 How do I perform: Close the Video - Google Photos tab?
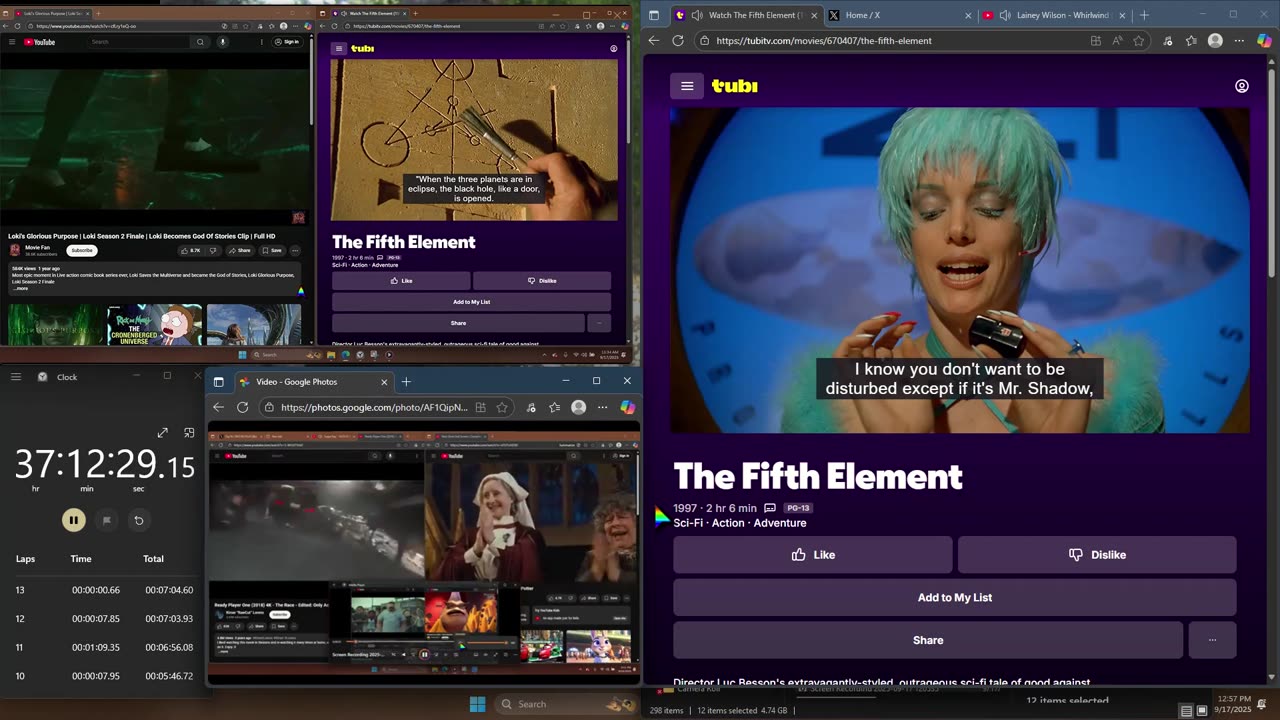pos(384,382)
